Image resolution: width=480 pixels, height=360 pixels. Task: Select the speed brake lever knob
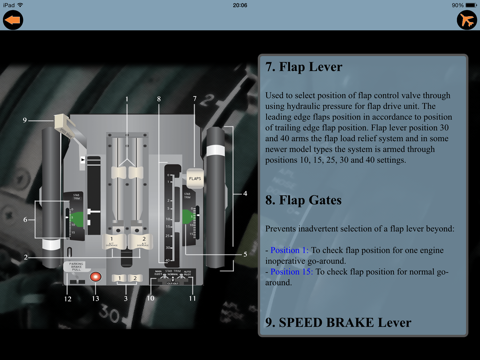click(65, 126)
